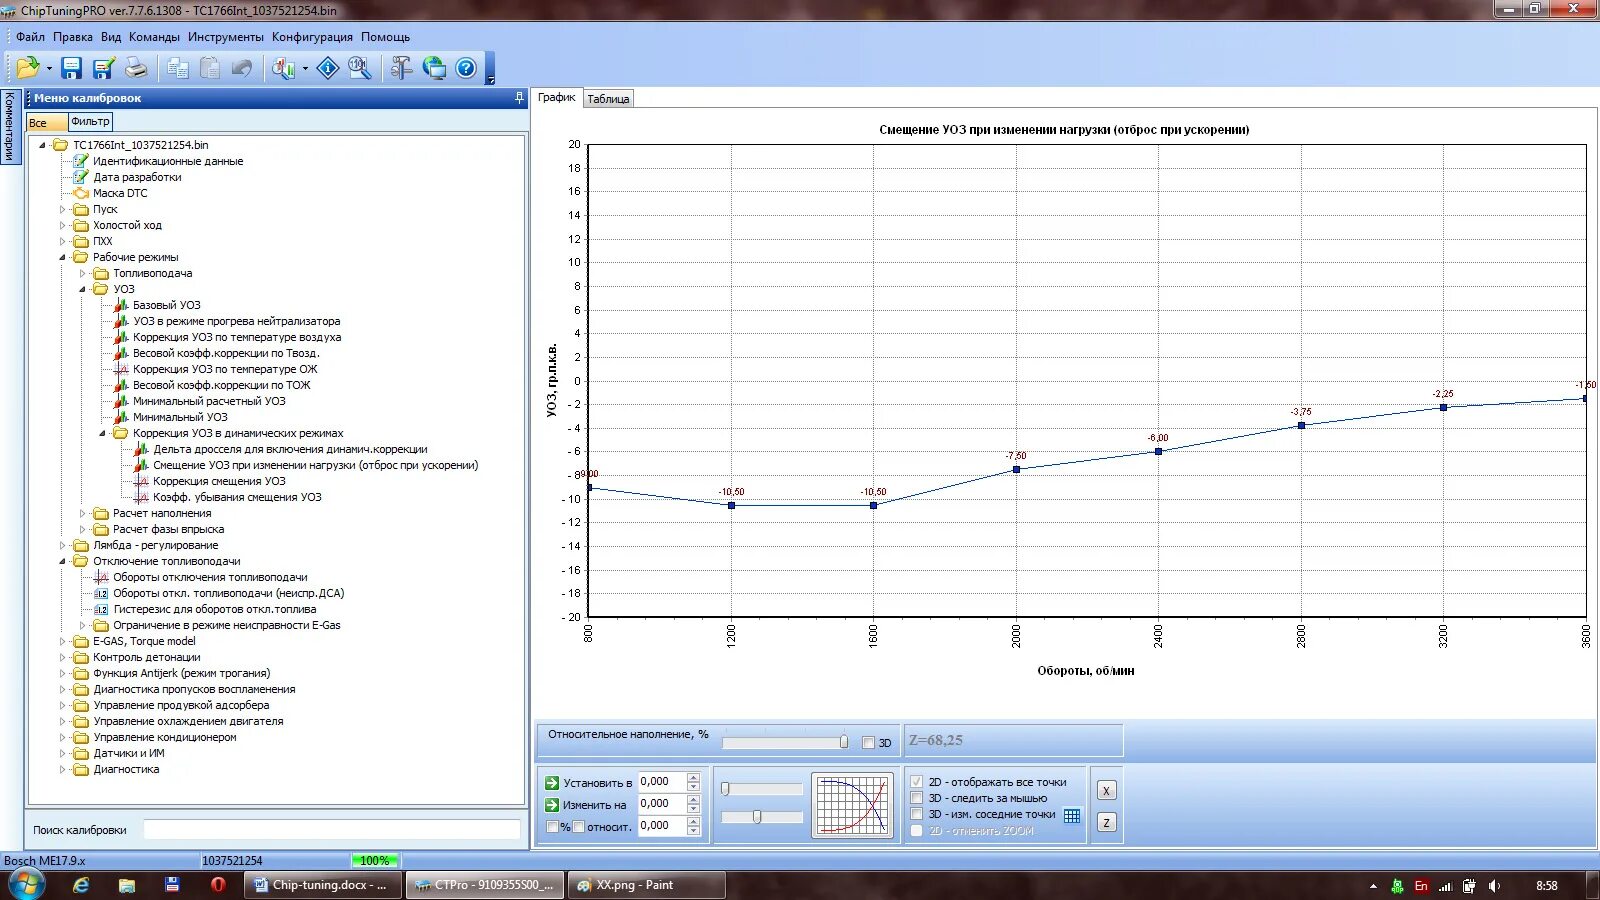Select Коэфф. убывания смещения УОЗ item

tap(237, 497)
